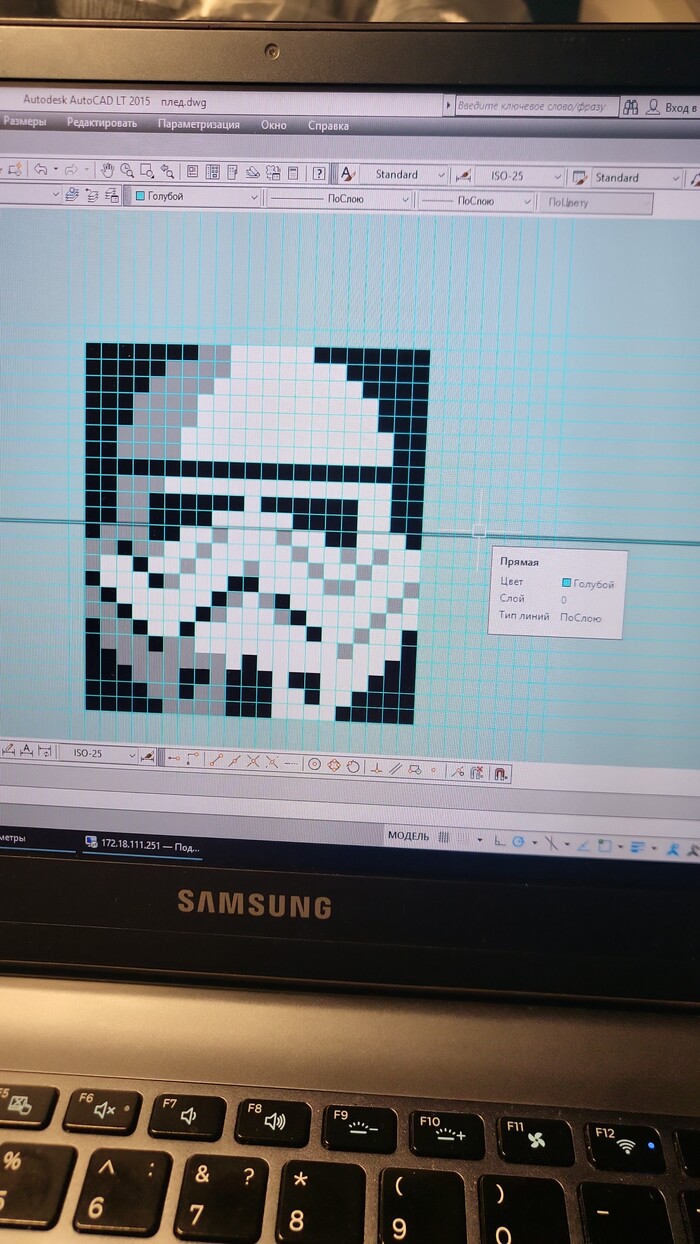Expand the Голубой color dropdown

coord(255,198)
